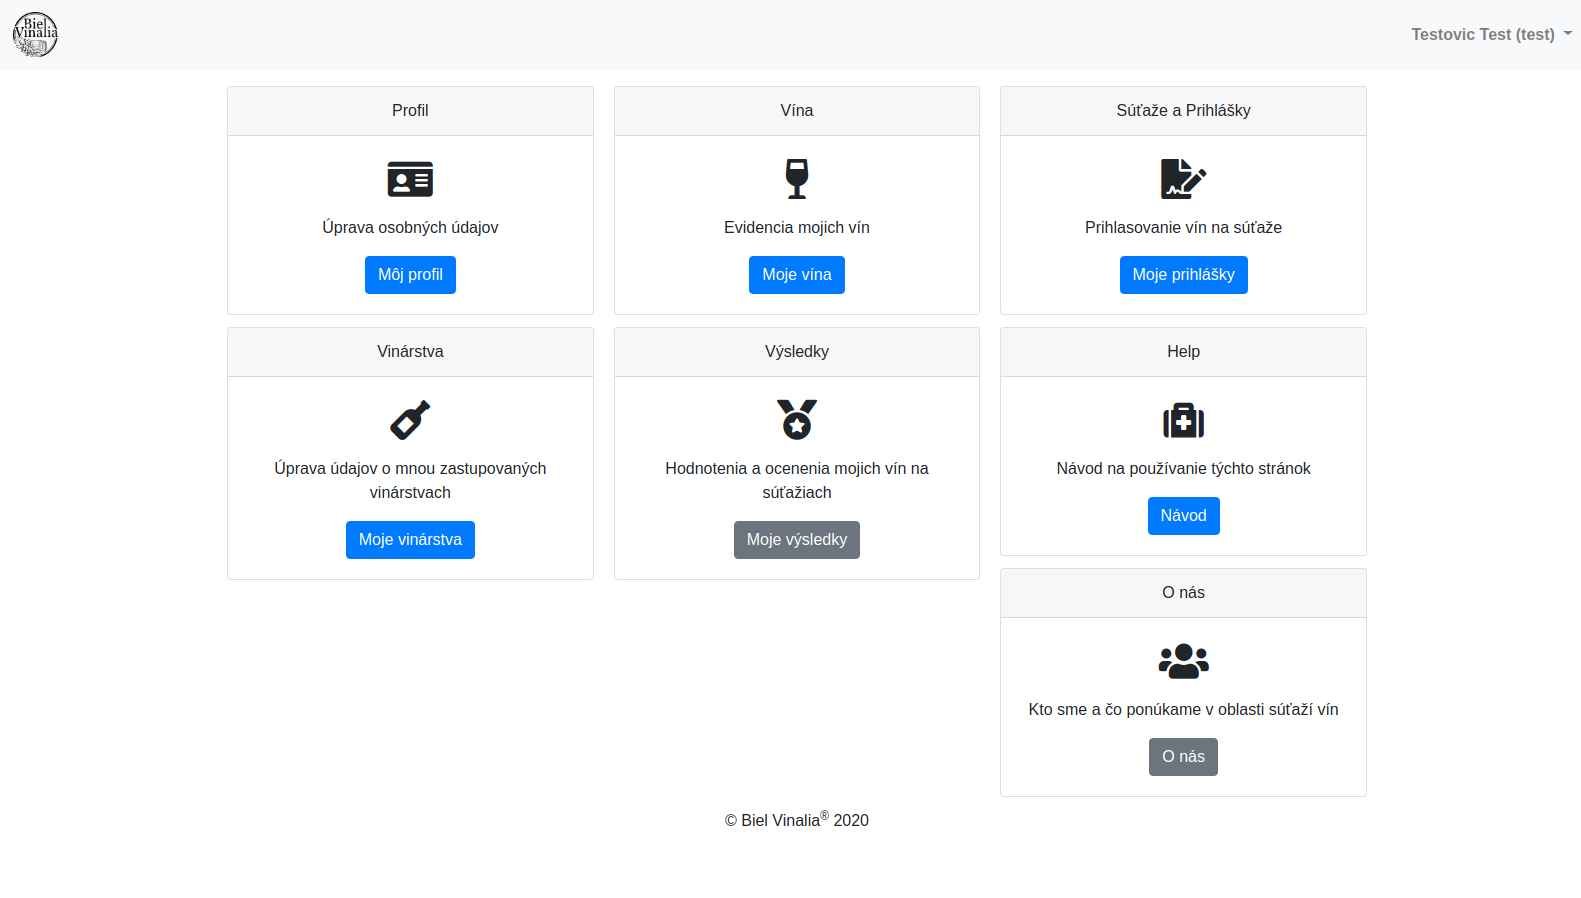The width and height of the screenshot is (1581, 898).
Task: Click the Vinárstva card header
Action: 410,352
